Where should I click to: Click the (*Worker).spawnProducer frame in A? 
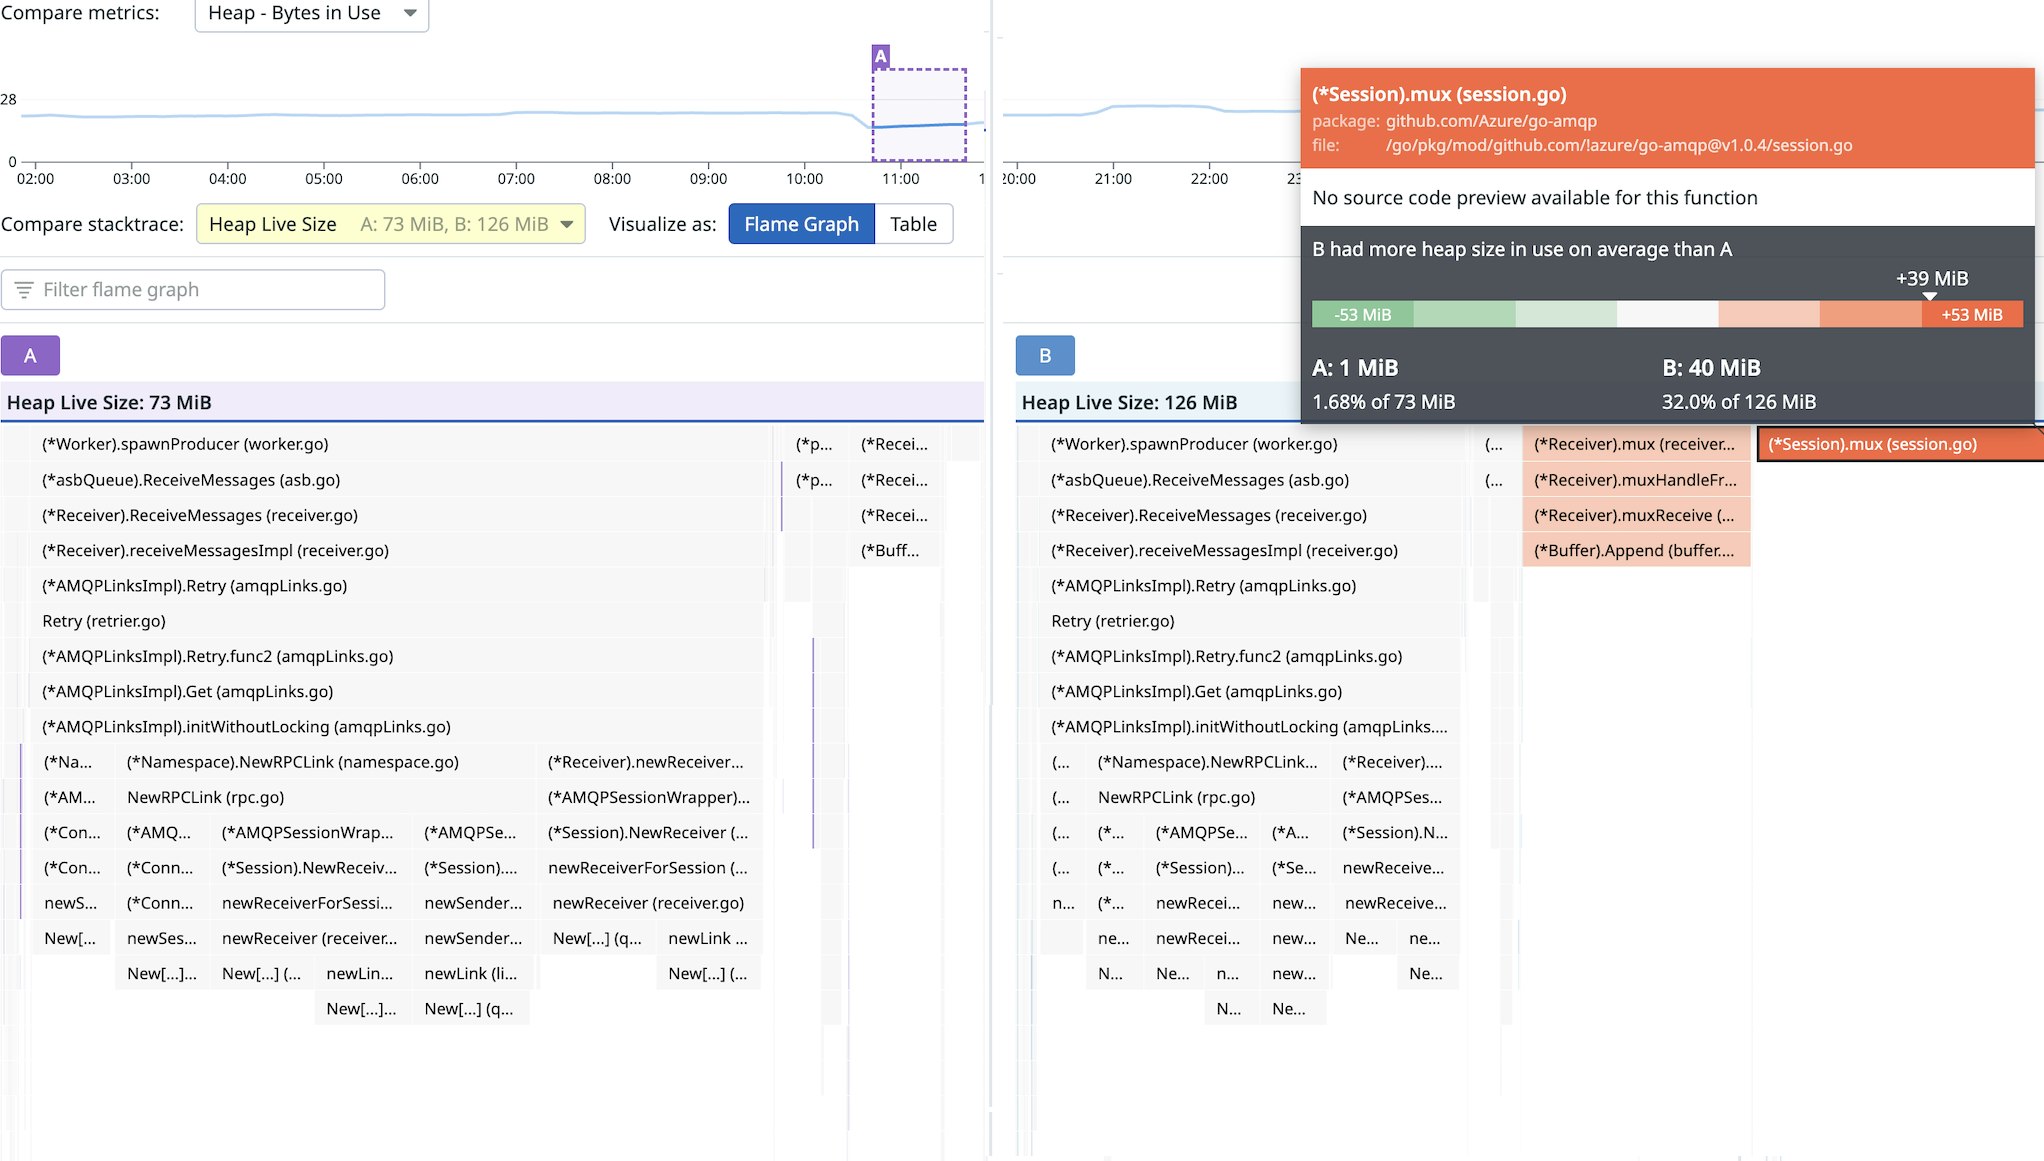tap(185, 444)
